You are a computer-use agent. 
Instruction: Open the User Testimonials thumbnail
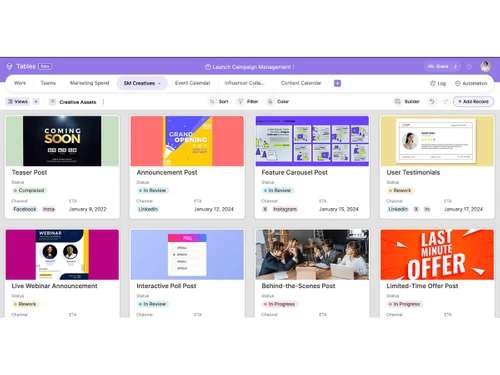click(437, 141)
